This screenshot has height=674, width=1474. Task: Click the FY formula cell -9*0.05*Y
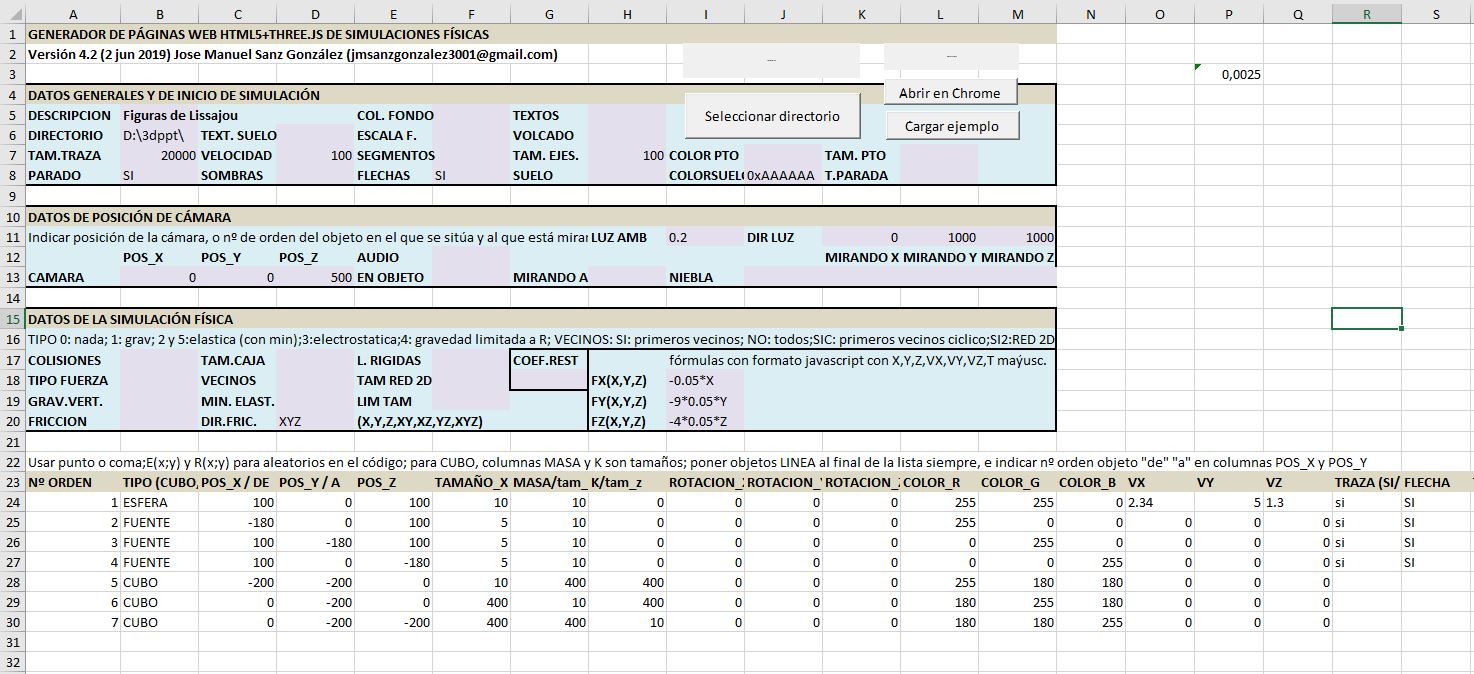point(705,401)
